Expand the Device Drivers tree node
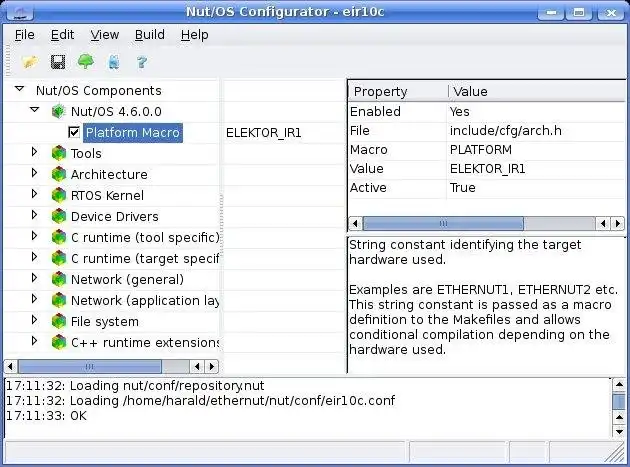The width and height of the screenshot is (630, 467). point(35,215)
